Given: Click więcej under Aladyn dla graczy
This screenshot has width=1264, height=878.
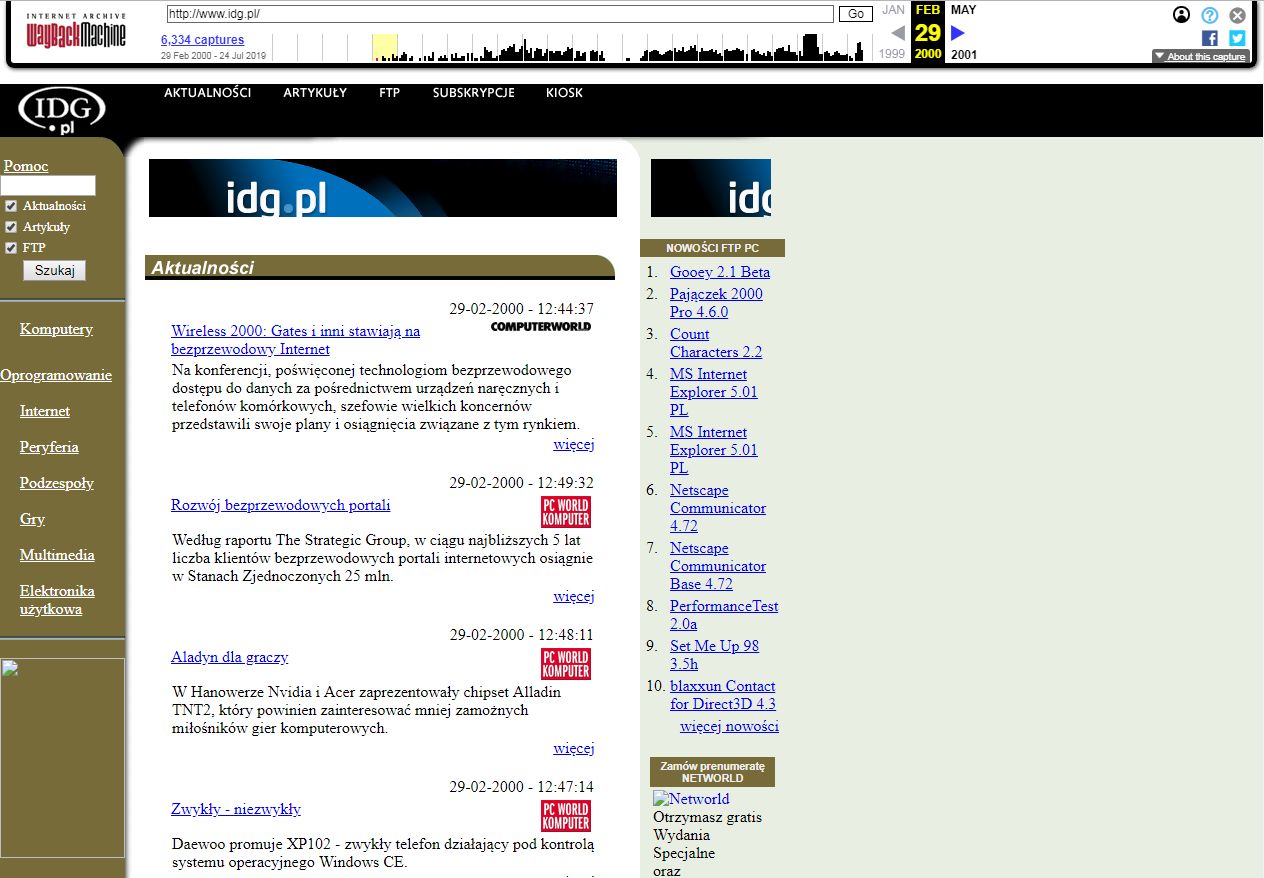Looking at the screenshot, I should pos(574,748).
